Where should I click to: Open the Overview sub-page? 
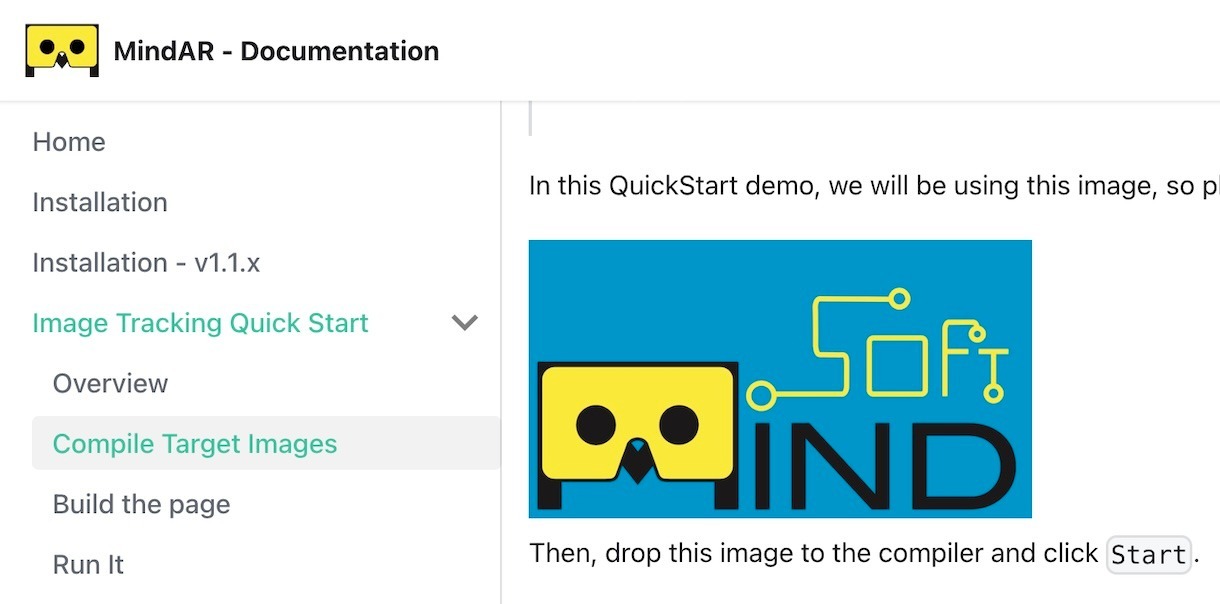[110, 384]
